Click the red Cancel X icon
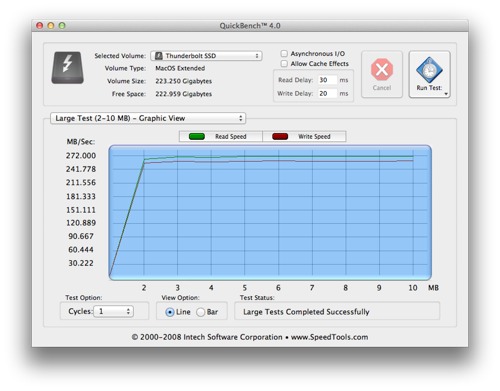Image resolution: width=500 pixels, height=391 pixels. click(x=382, y=70)
